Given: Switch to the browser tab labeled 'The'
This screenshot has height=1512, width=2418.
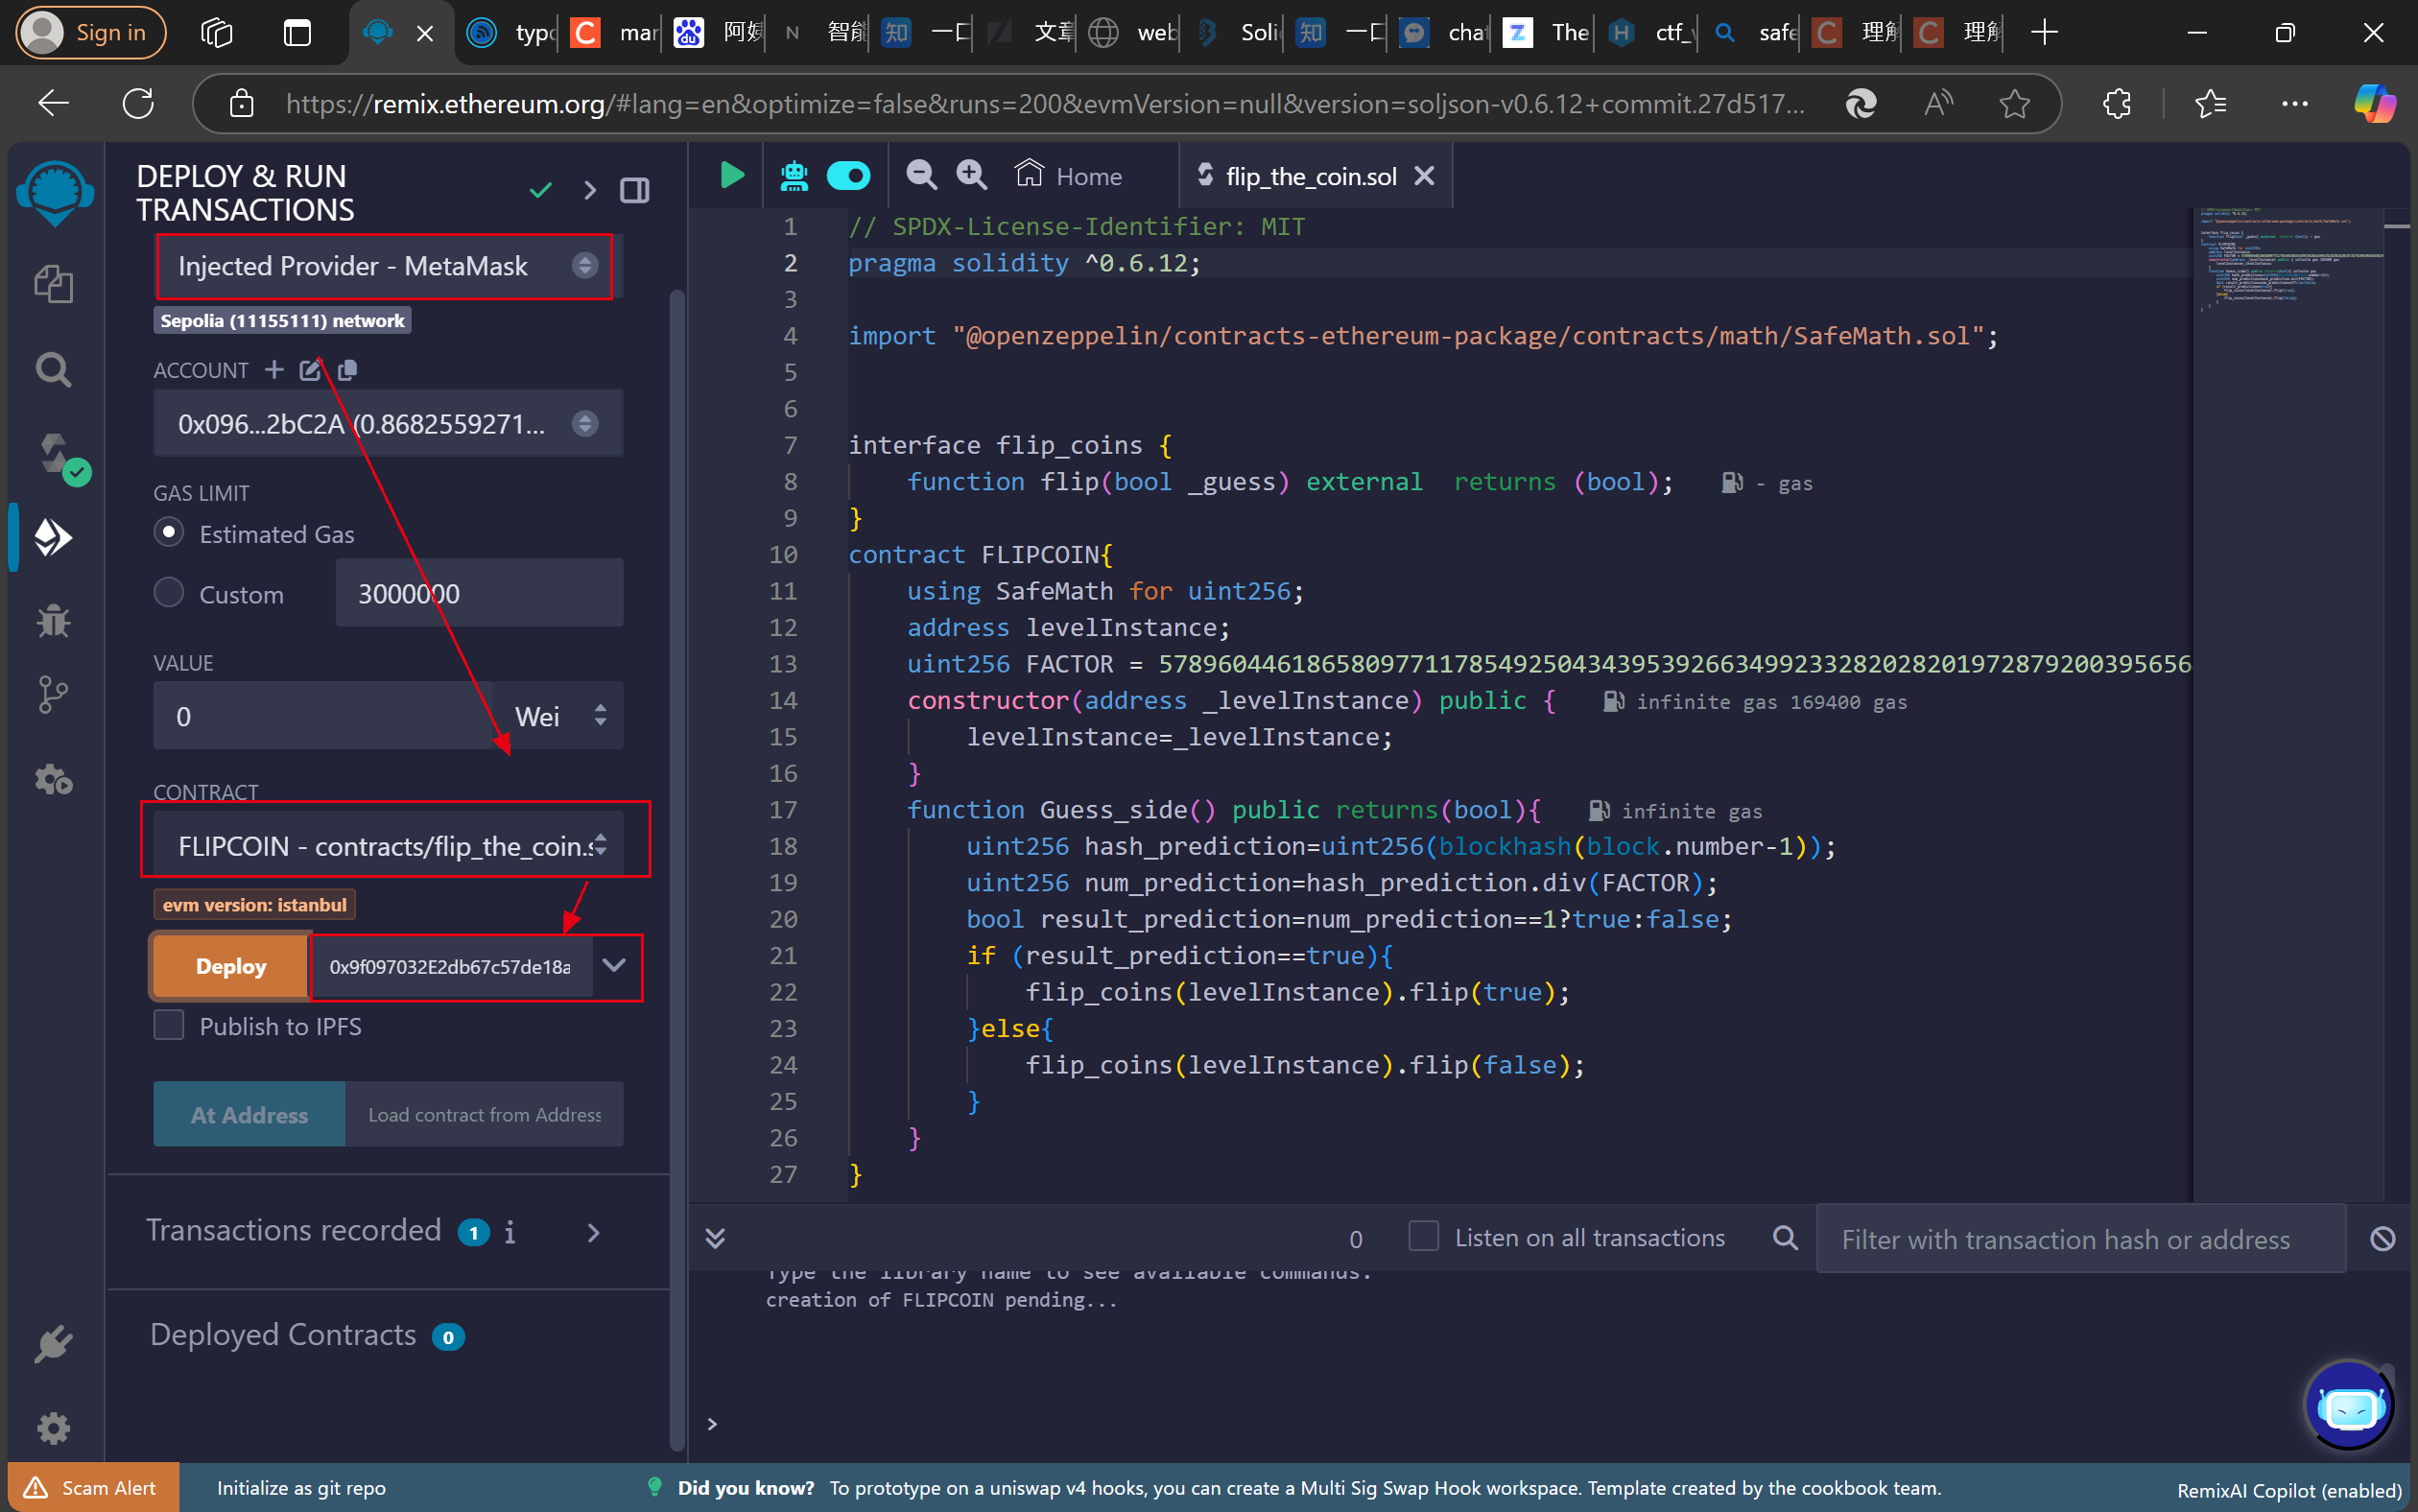Looking at the screenshot, I should tap(1545, 32).
